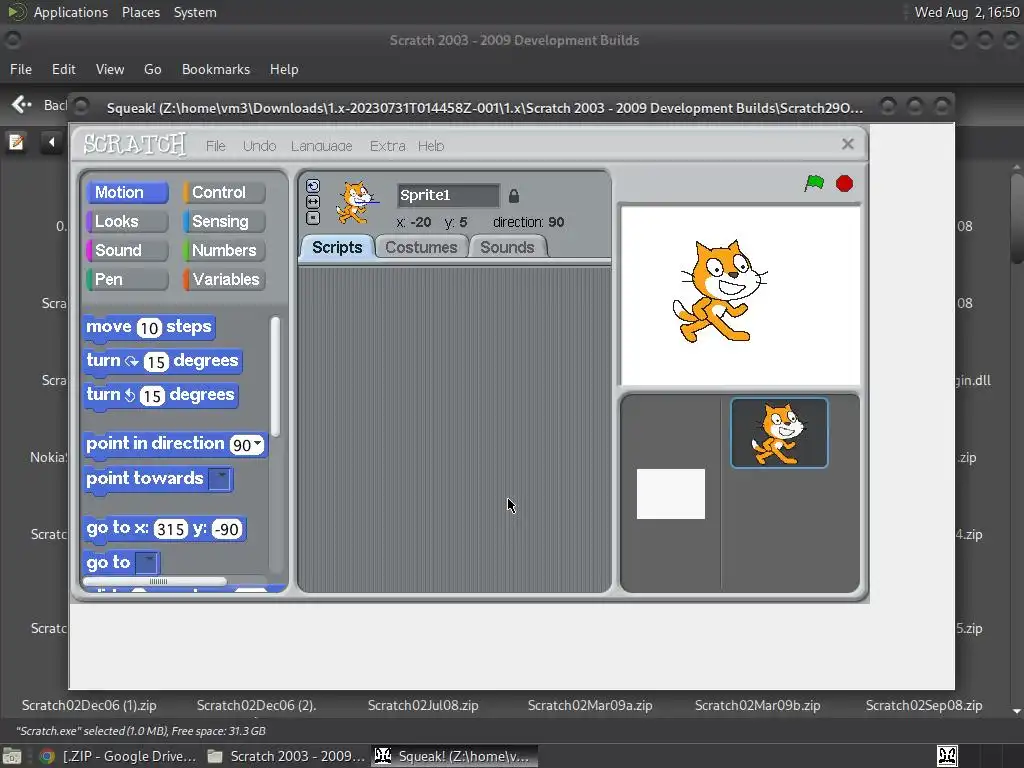The width and height of the screenshot is (1024, 768).
Task: Click the blocks palette horizontal scrollbar
Action: pyautogui.click(x=155, y=581)
